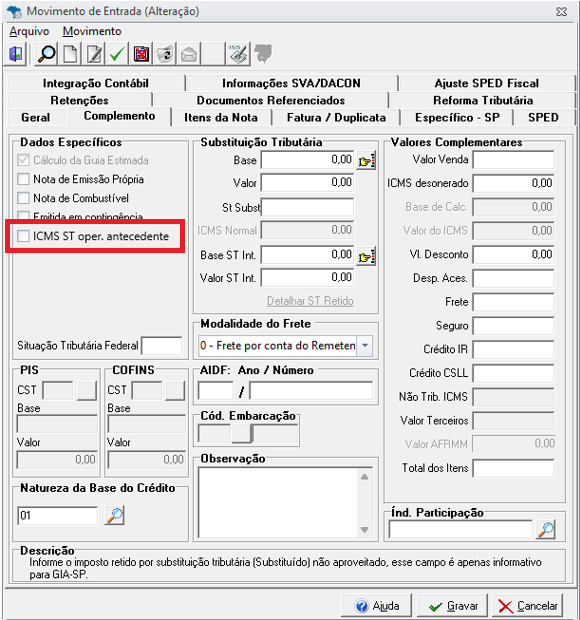Tick the Nota de Combustível checkbox

click(x=23, y=198)
